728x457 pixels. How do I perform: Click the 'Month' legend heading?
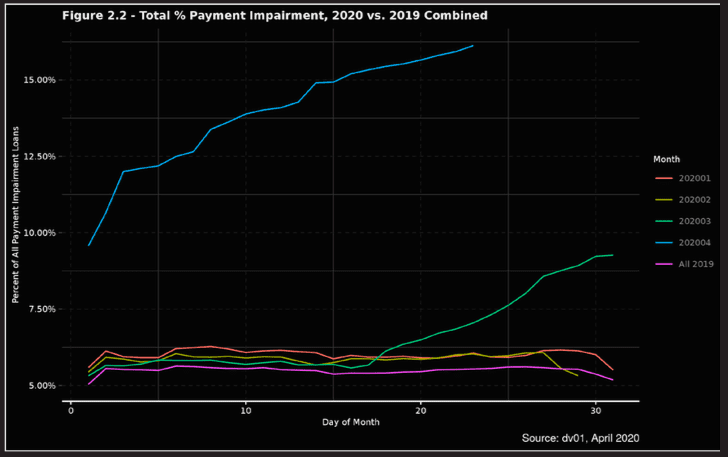coord(666,159)
